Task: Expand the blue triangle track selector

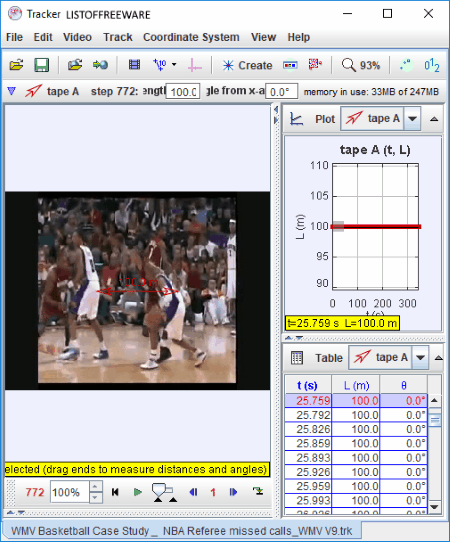Action: [12, 91]
